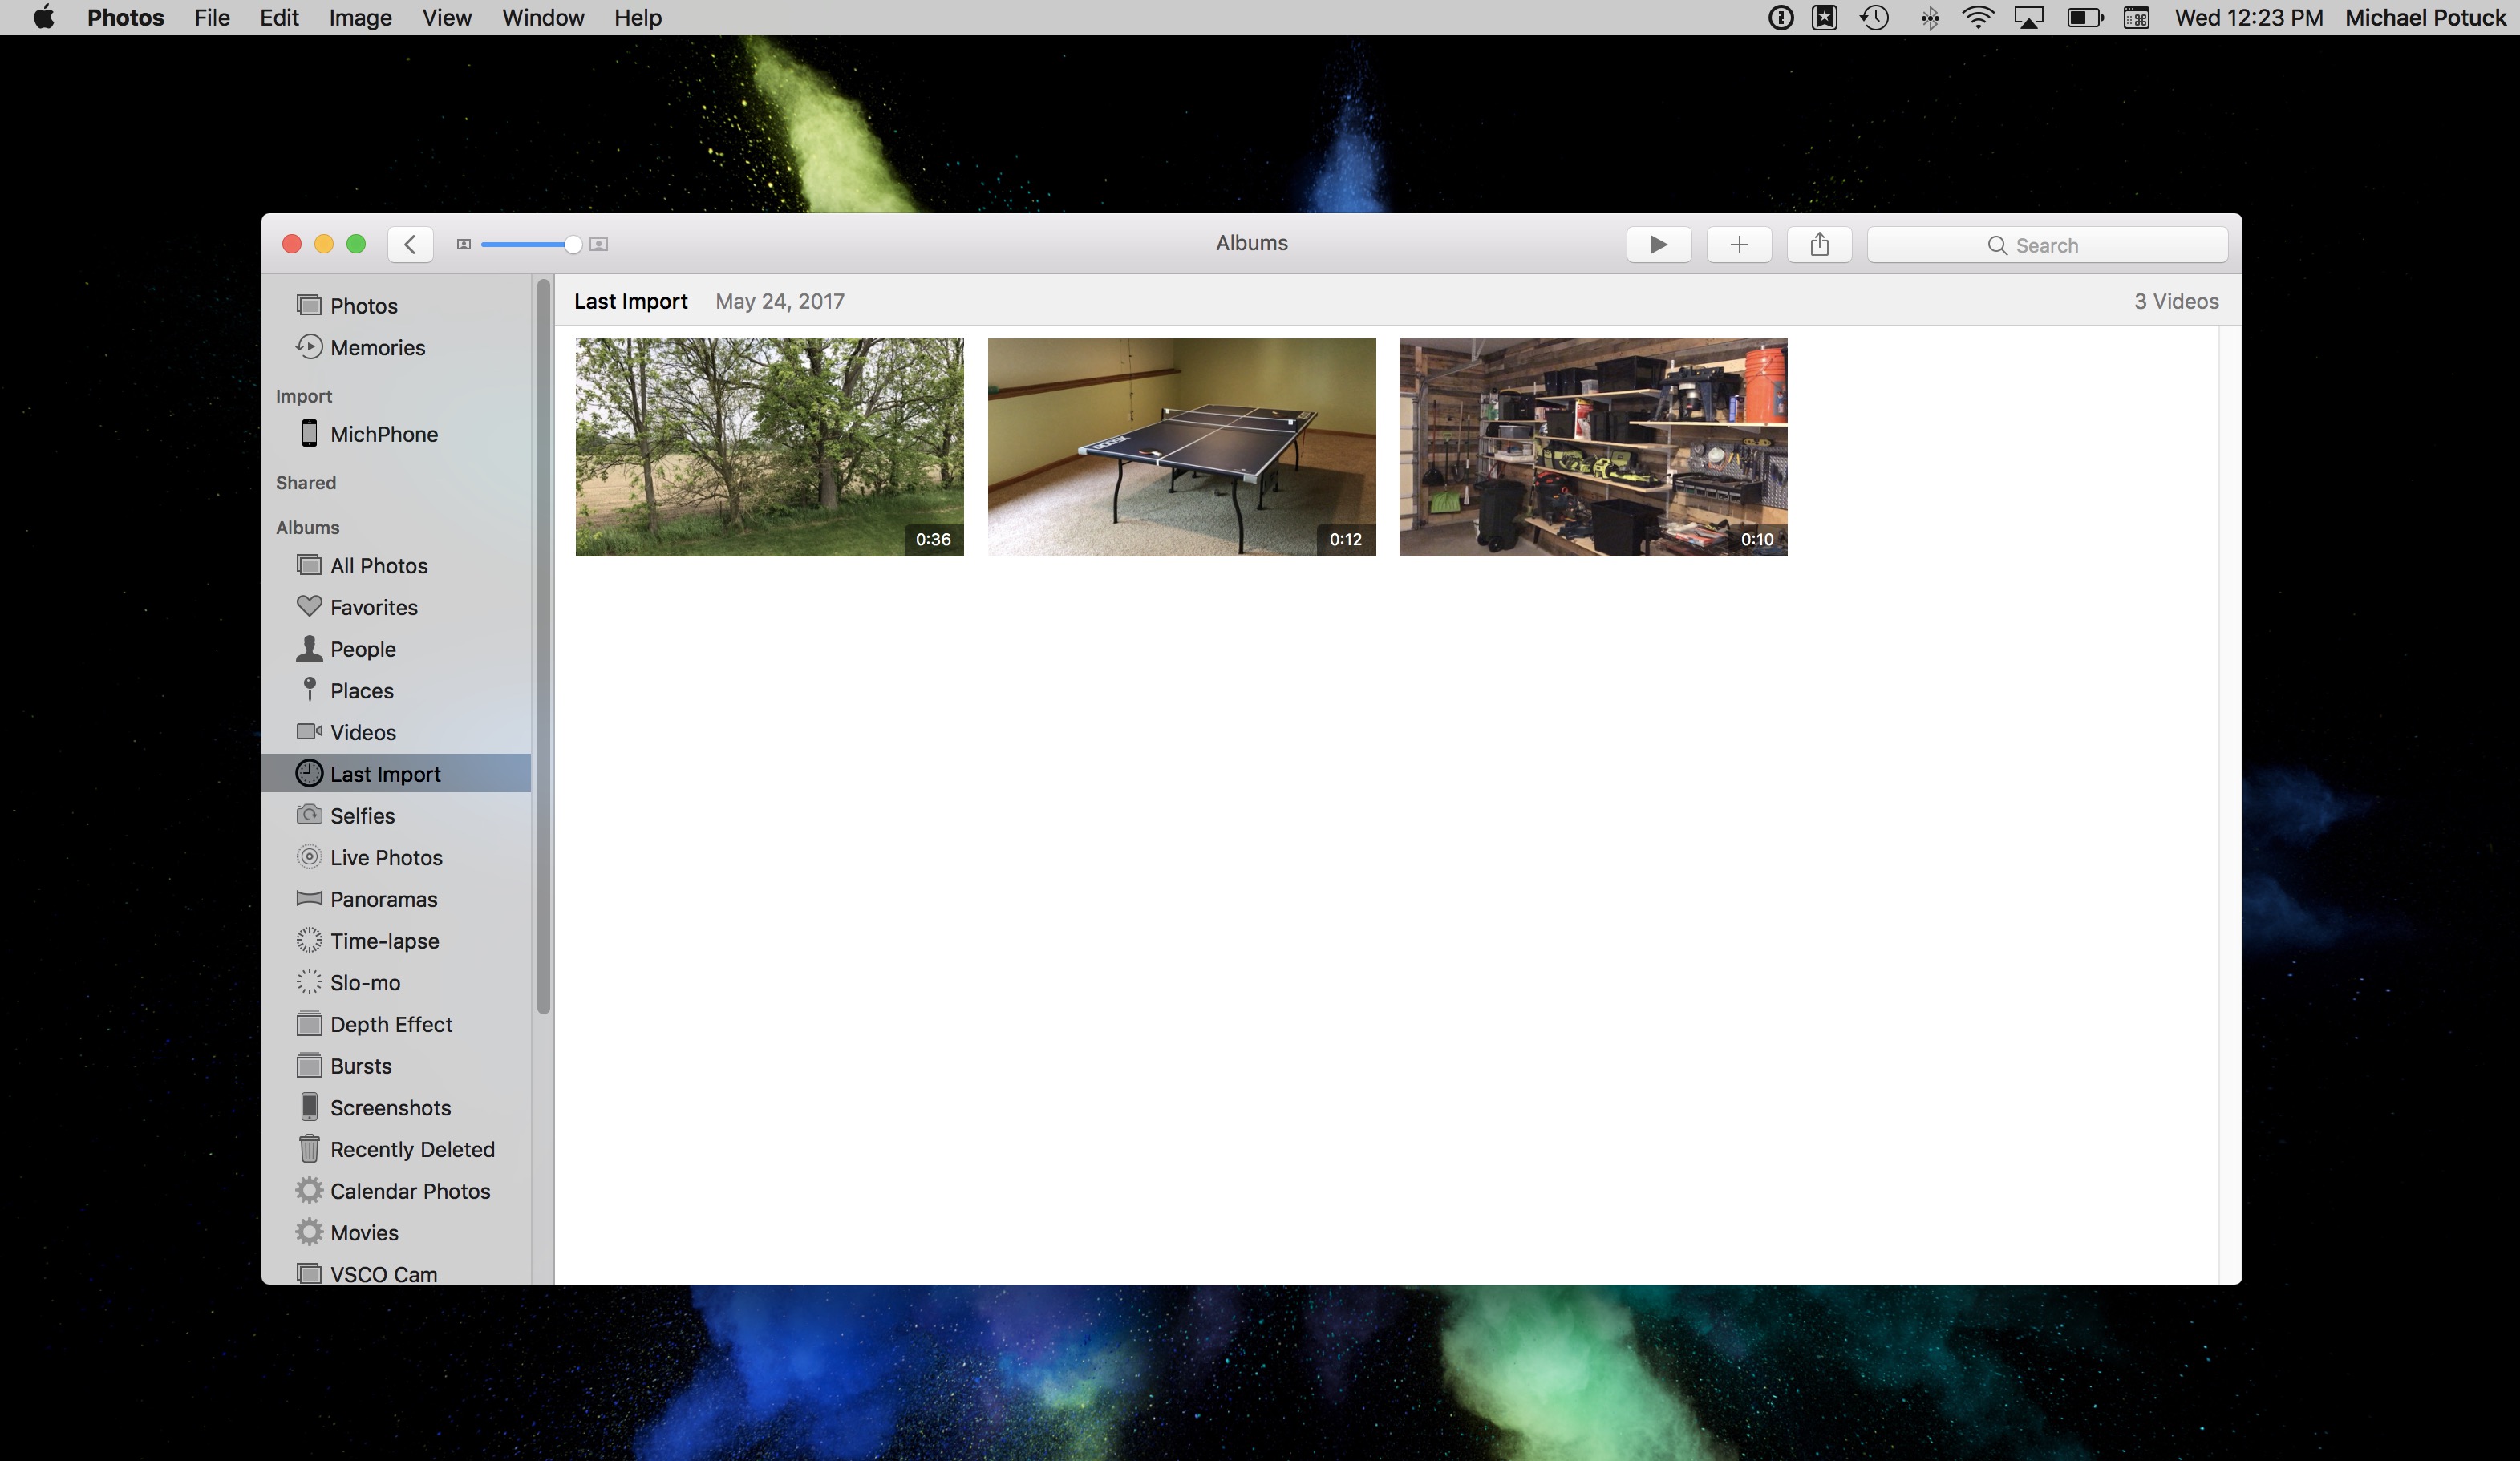Open Time Machine icon in menu bar
The image size is (2520, 1461).
[x=1875, y=18]
